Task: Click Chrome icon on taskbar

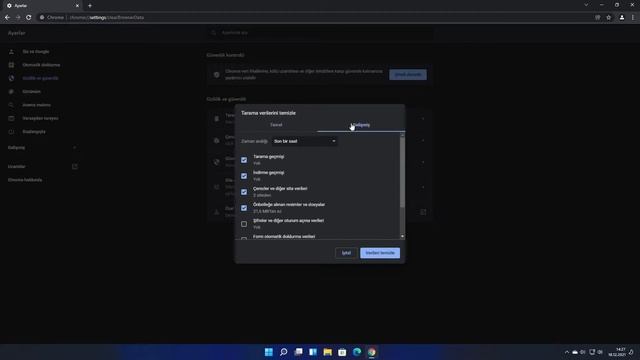Action: coord(372,352)
